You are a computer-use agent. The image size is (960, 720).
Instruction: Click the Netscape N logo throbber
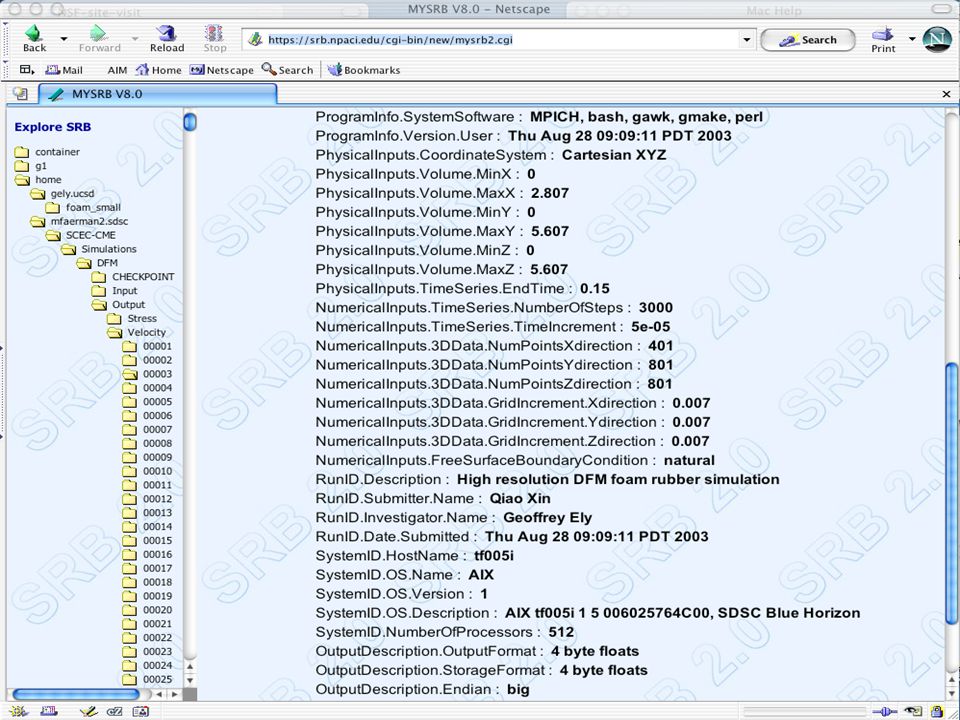tap(937, 39)
